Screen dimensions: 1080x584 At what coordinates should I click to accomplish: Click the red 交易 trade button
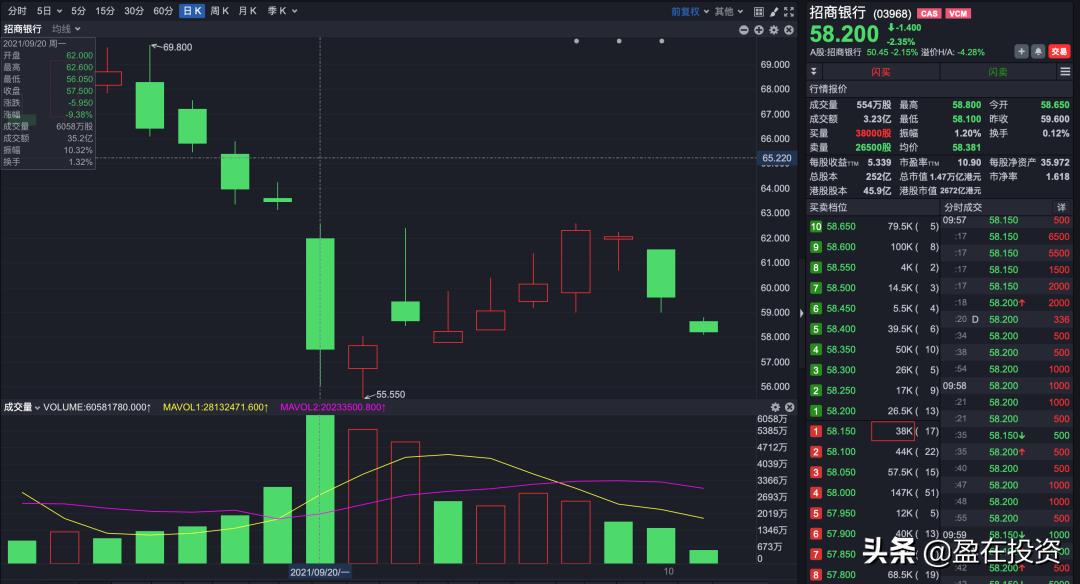(x=1059, y=52)
